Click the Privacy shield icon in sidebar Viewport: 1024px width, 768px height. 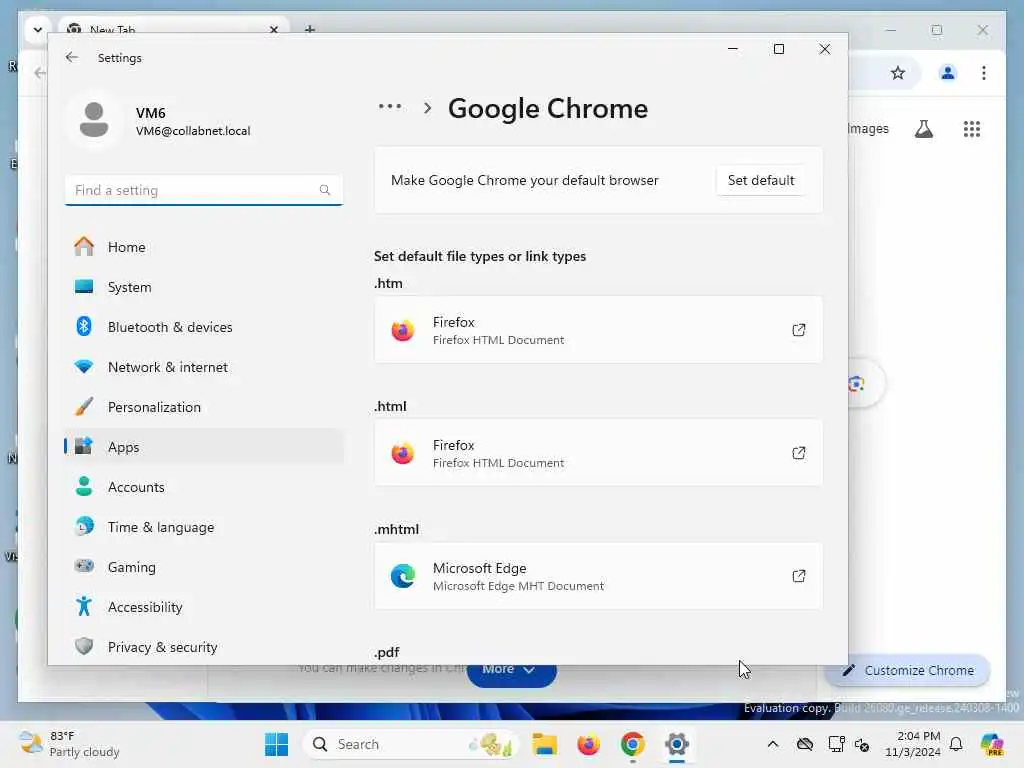point(84,646)
